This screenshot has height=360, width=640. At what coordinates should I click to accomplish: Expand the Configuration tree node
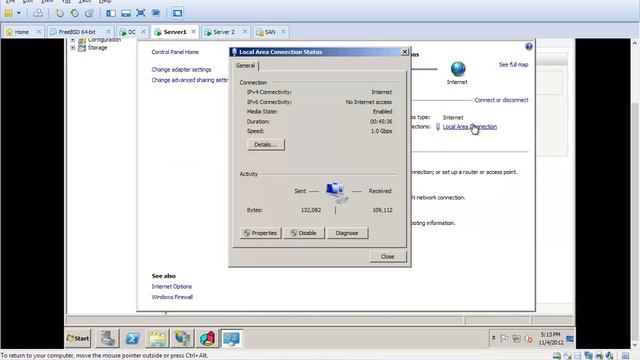click(x=73, y=40)
